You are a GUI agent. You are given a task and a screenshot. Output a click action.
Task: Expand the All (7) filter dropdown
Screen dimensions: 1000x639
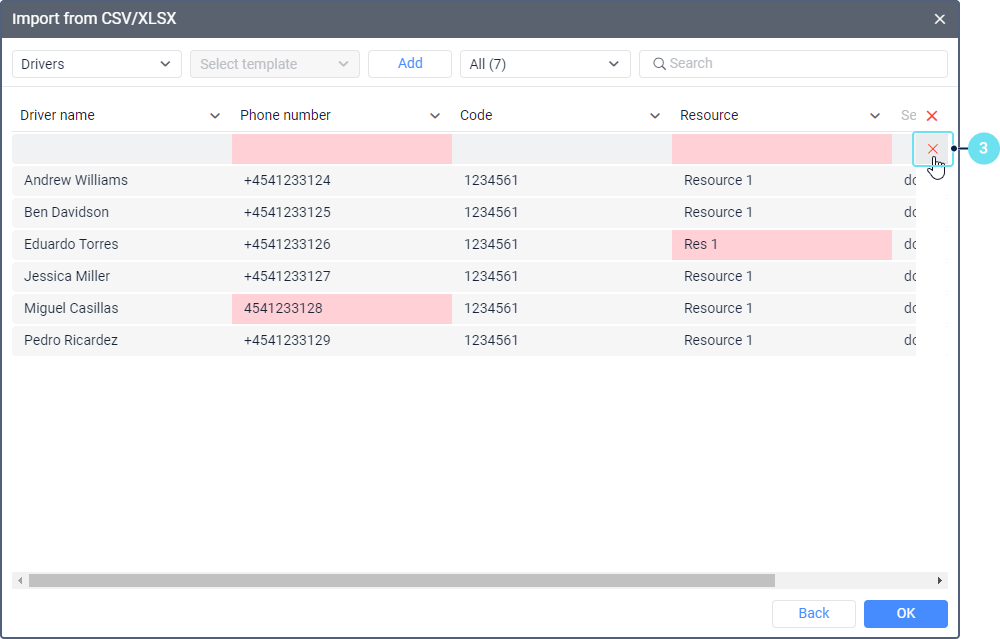544,64
